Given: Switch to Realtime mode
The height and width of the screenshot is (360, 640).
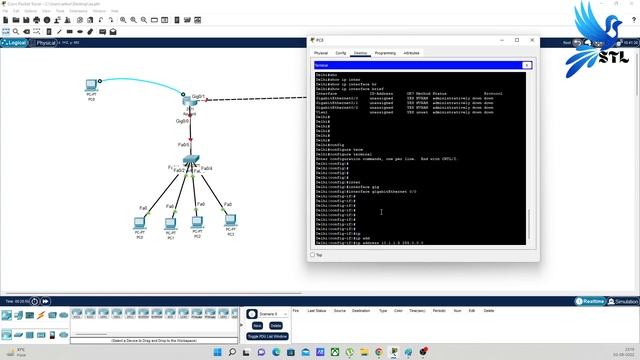Looking at the screenshot, I should 590,301.
